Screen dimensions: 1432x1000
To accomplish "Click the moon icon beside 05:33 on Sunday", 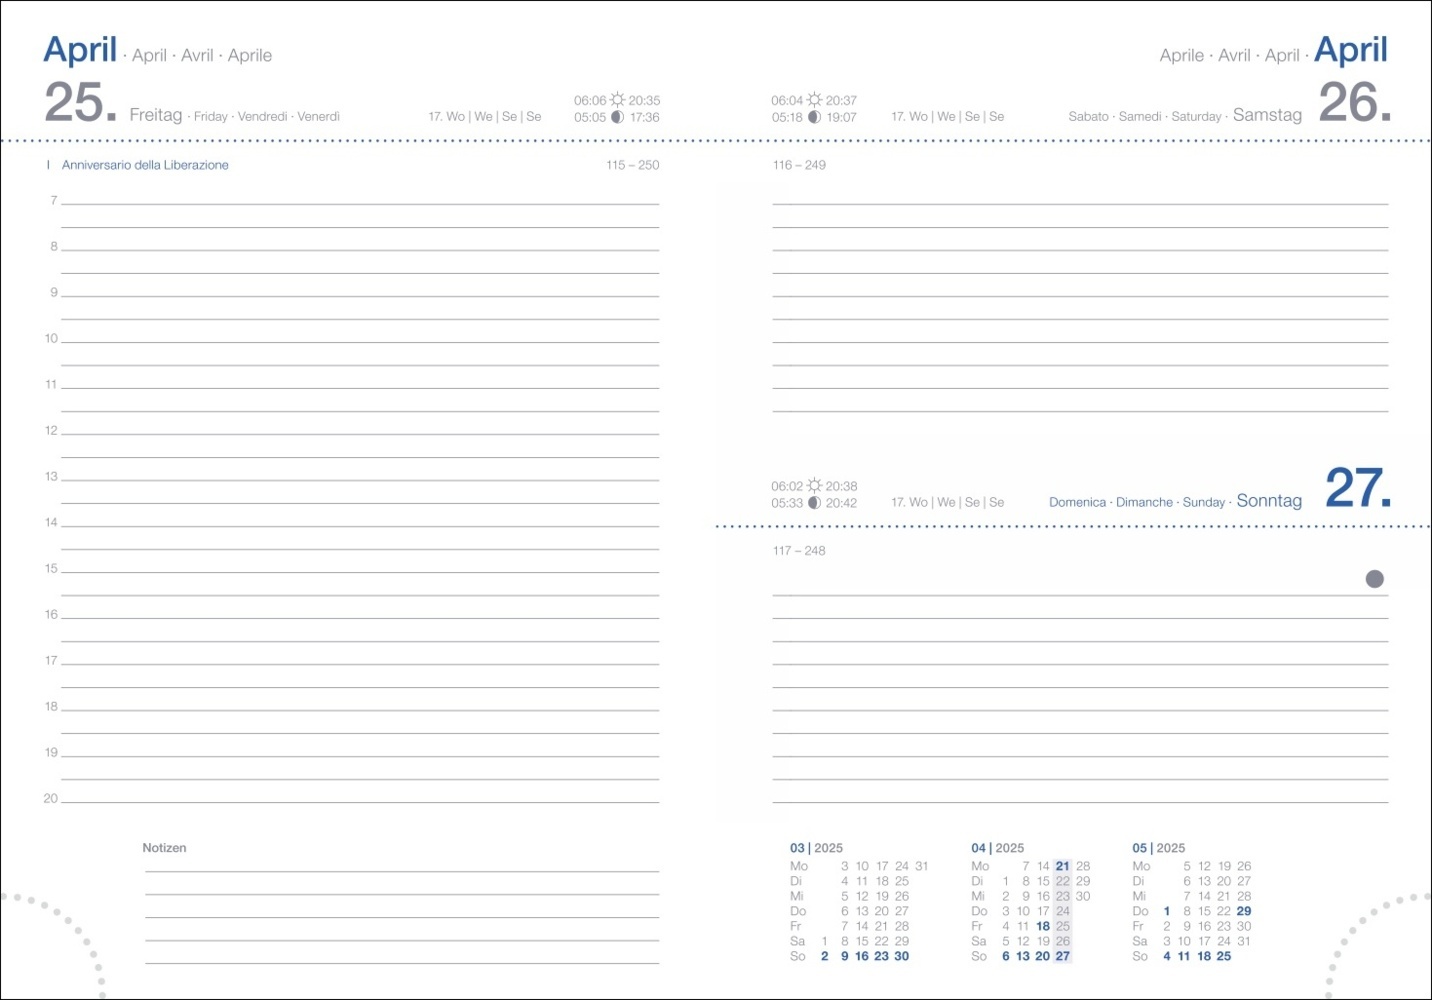I will click(815, 503).
